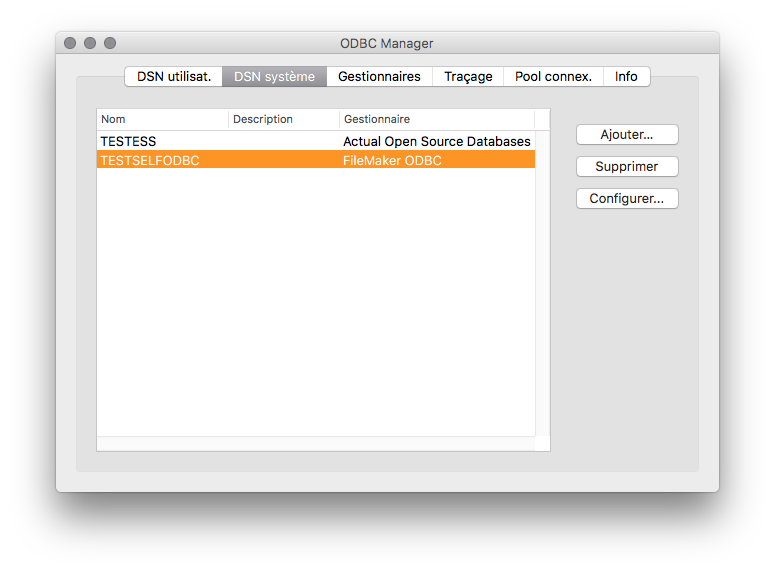Sort by the Nom column header

[x=163, y=119]
